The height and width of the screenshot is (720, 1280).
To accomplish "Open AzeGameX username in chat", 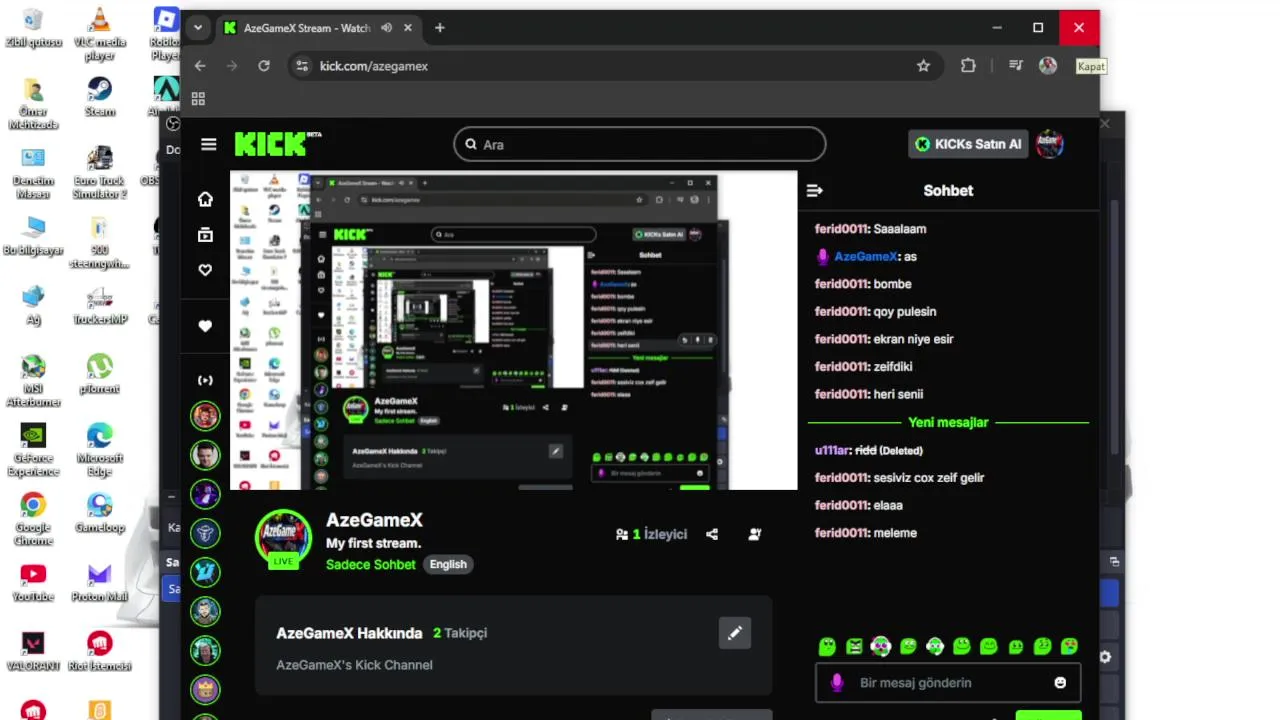I will (866, 256).
